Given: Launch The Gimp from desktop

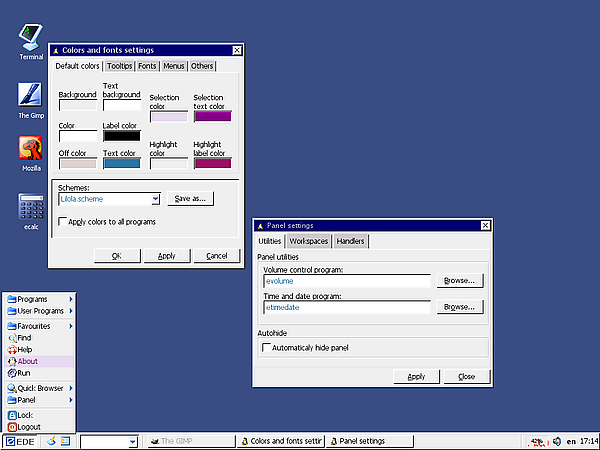Looking at the screenshot, I should point(31,97).
